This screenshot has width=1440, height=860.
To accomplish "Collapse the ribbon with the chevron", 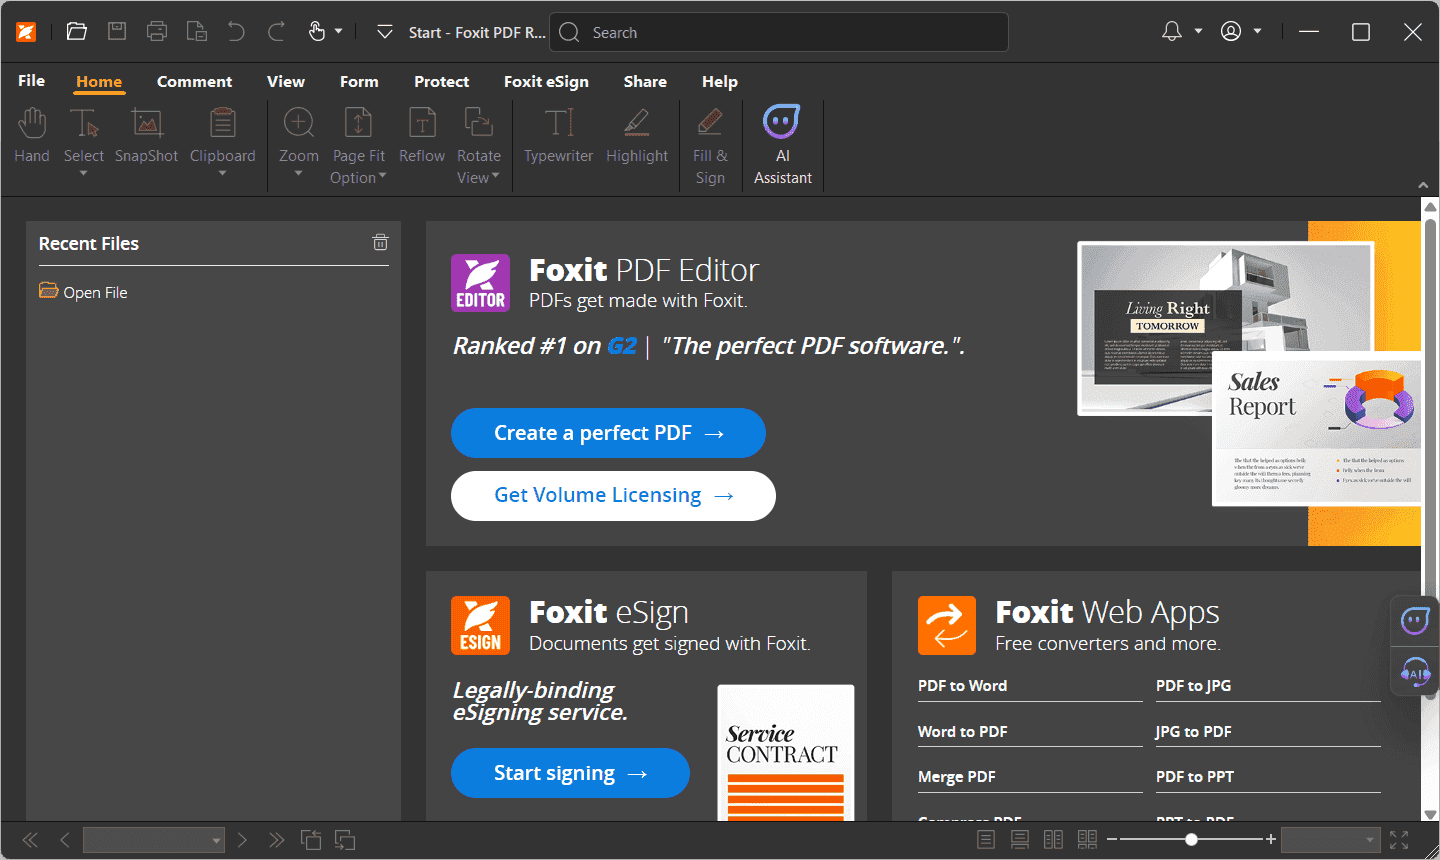I will (x=1423, y=185).
